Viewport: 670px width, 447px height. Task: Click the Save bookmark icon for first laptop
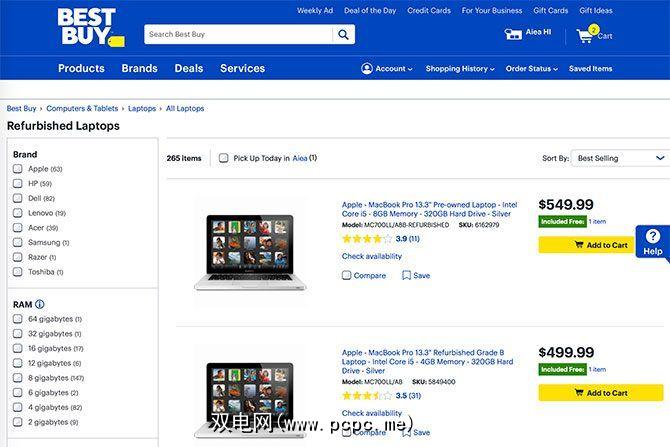pyautogui.click(x=407, y=275)
